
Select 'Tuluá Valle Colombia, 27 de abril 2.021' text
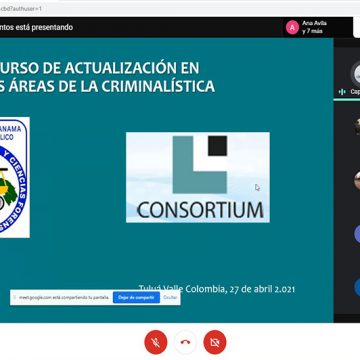[217, 289]
